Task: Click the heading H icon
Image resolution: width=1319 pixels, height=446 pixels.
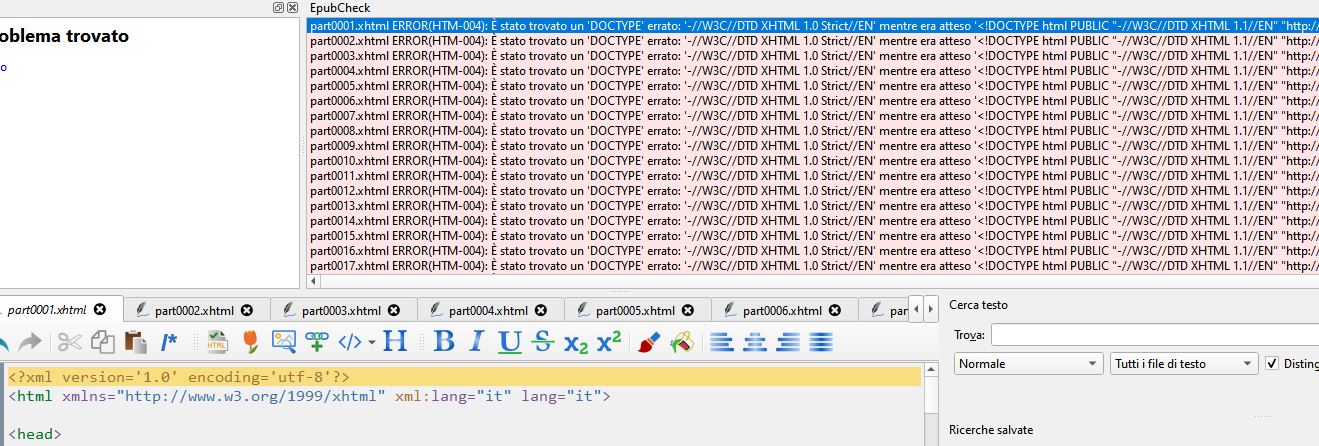Action: coord(395,342)
